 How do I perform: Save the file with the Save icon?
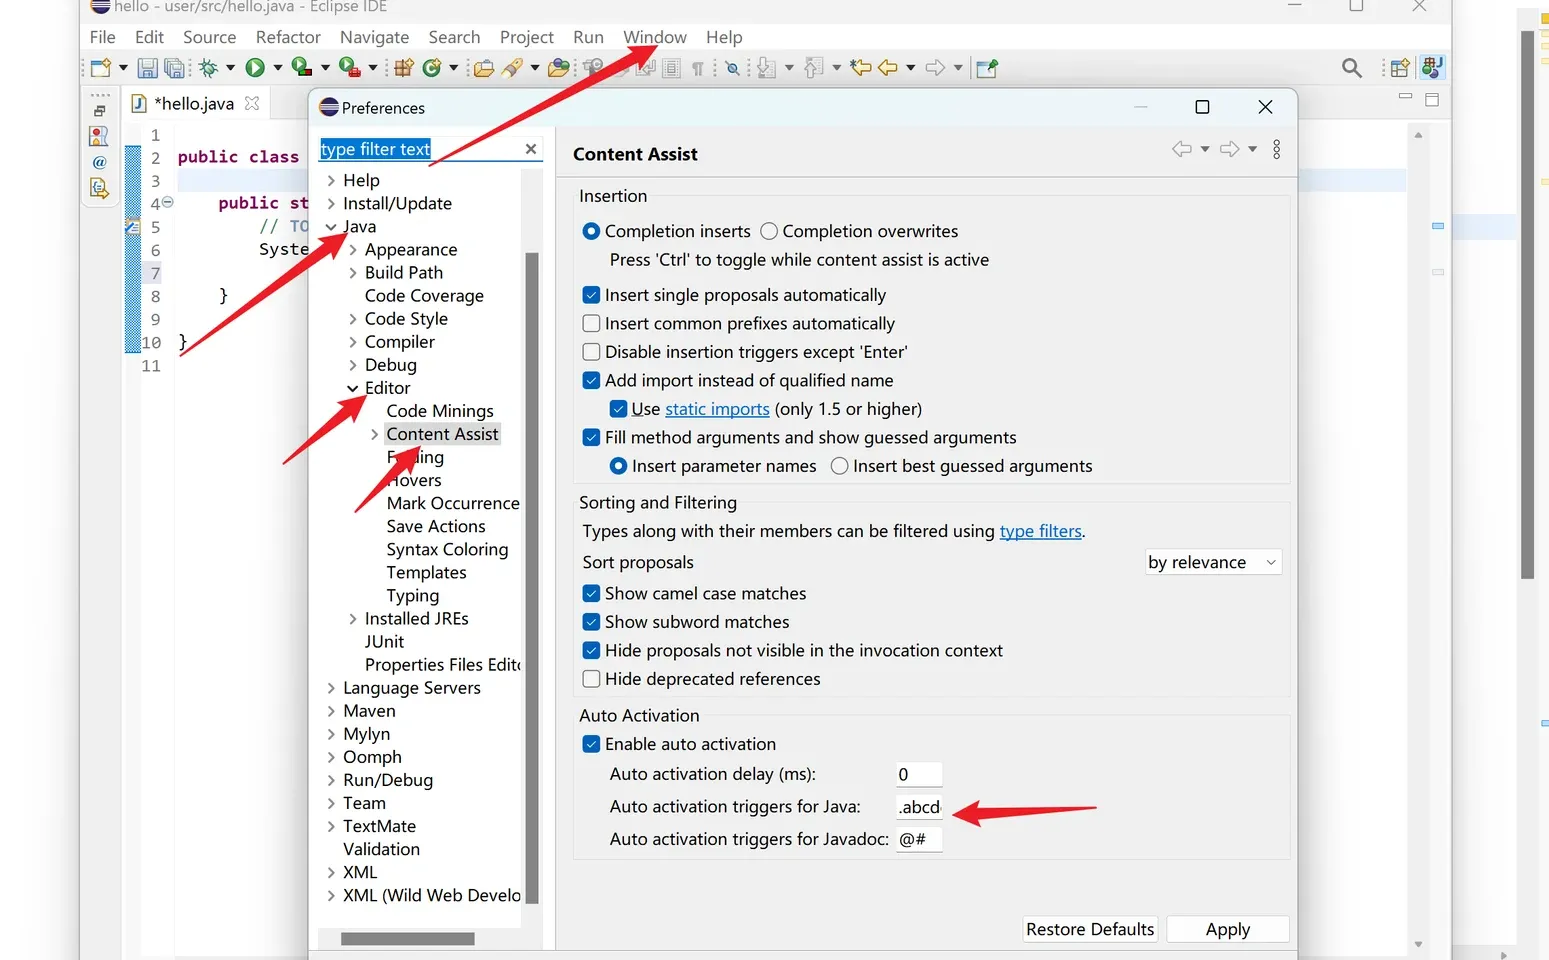tap(147, 68)
